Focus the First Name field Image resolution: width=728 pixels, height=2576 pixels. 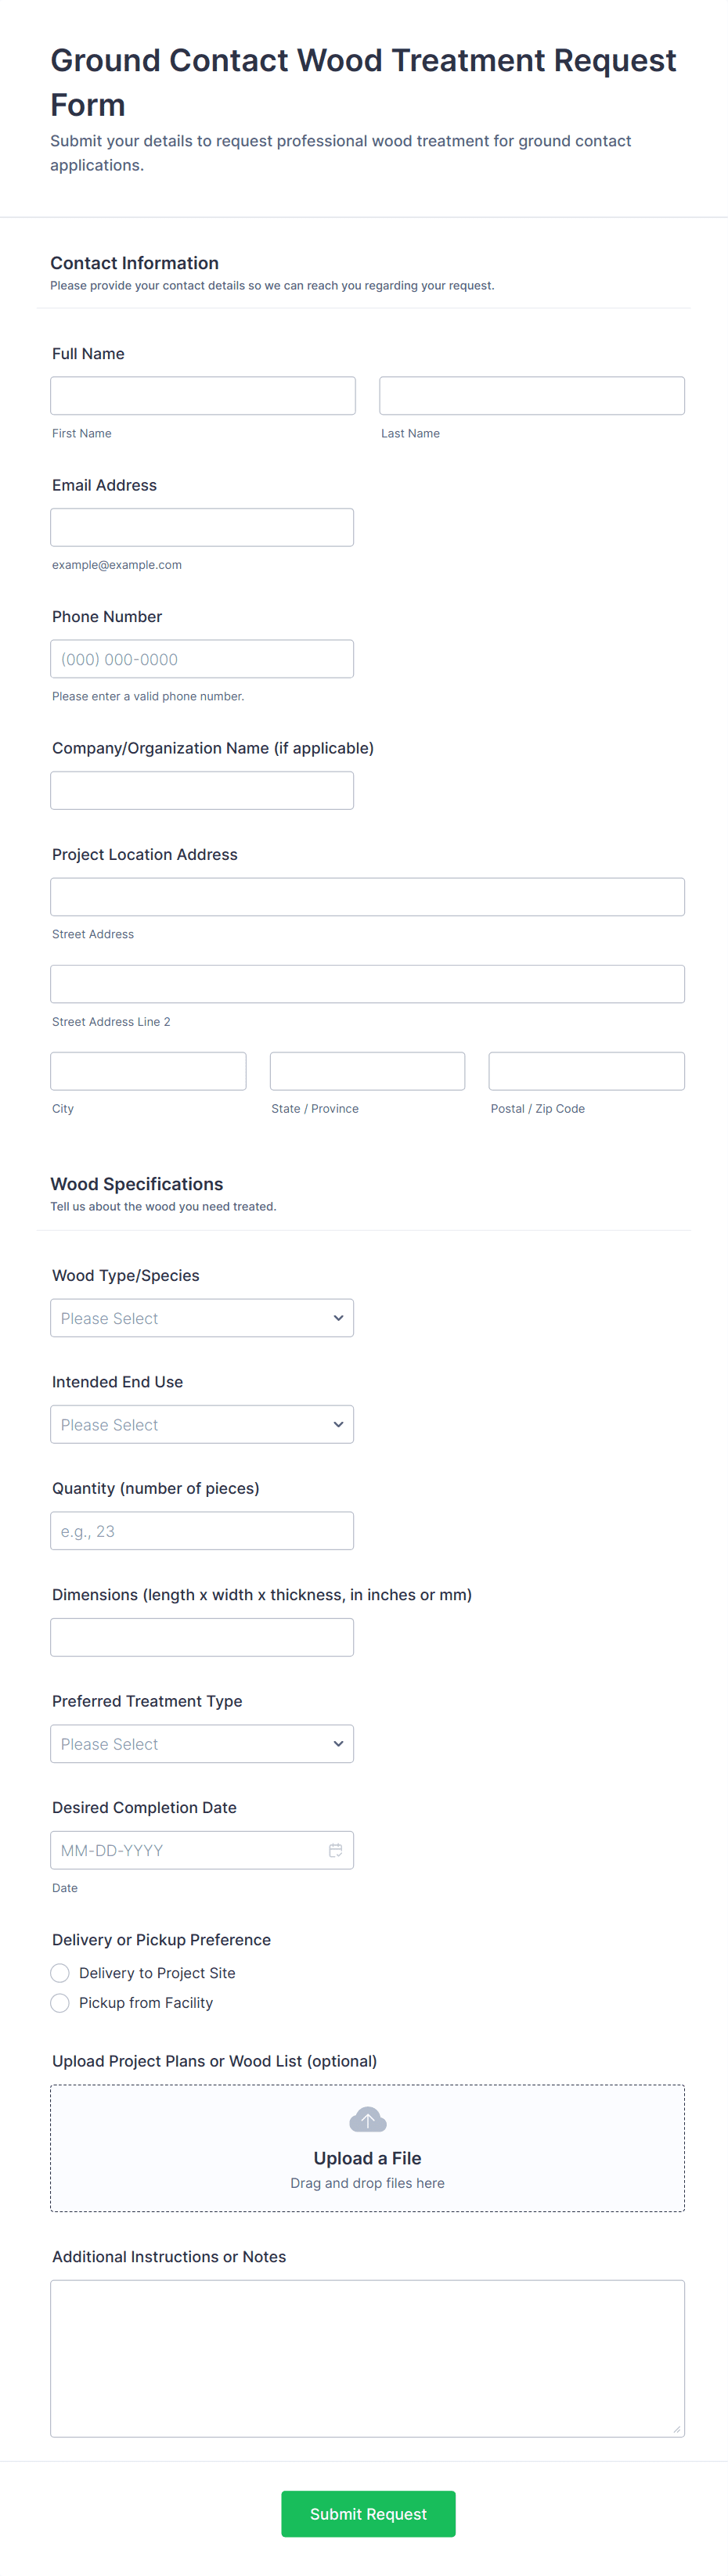pyautogui.click(x=203, y=396)
